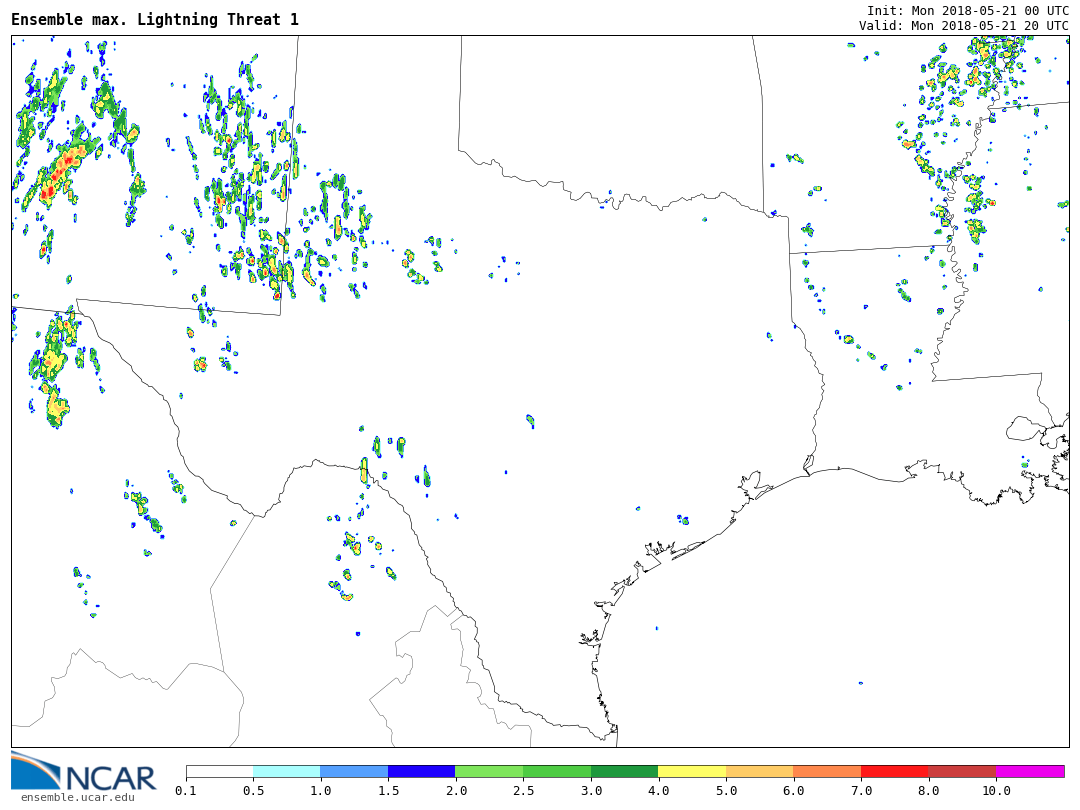Click the 10.0 label under the color bar

click(996, 791)
